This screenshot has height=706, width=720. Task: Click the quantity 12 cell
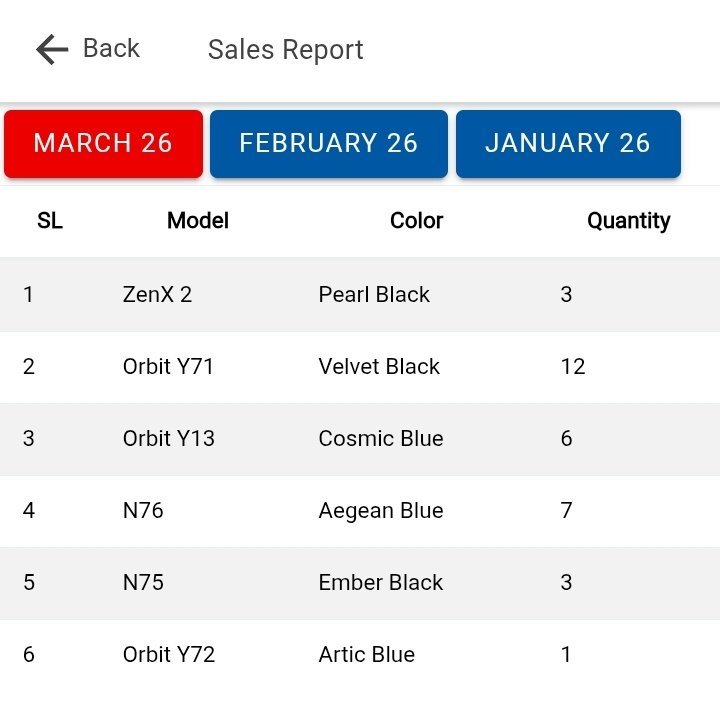pos(573,367)
